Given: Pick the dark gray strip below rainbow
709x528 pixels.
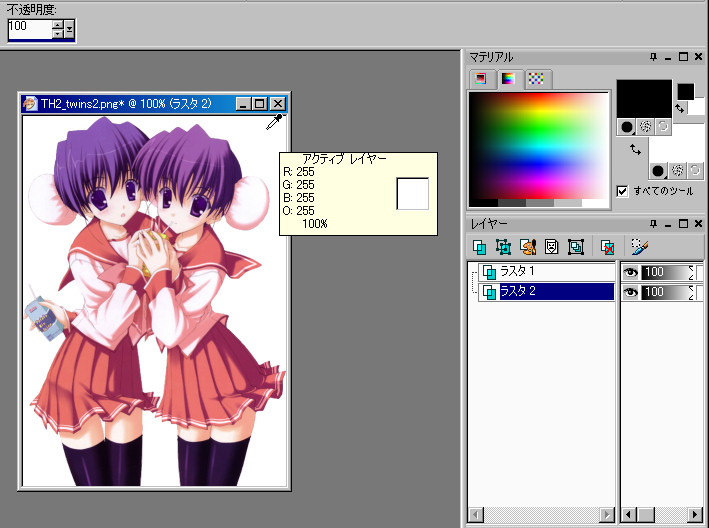Looking at the screenshot, I should pyautogui.click(x=511, y=203).
